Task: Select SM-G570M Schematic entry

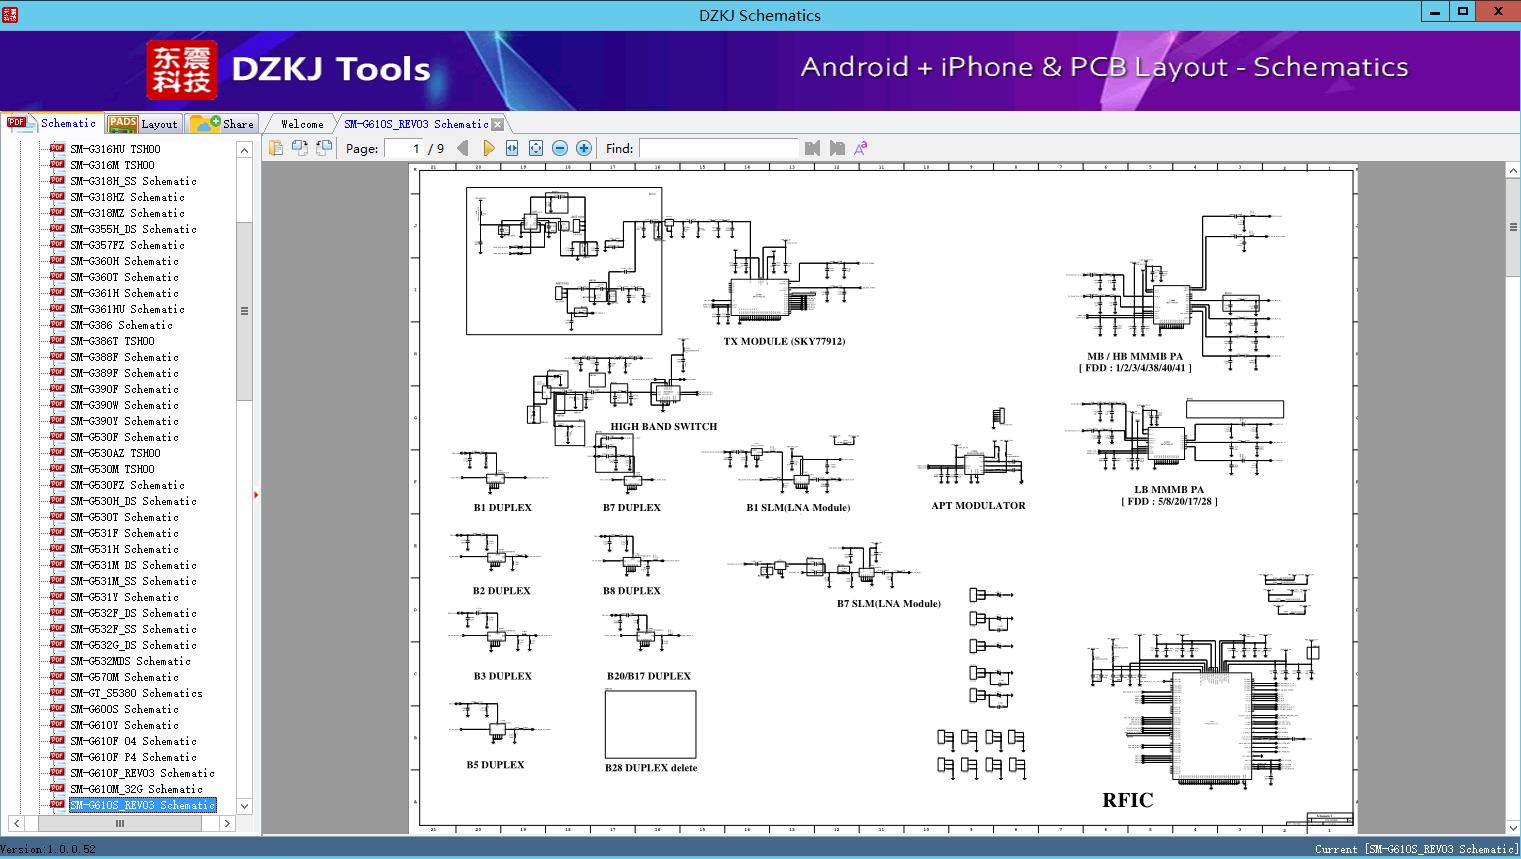Action: point(124,677)
